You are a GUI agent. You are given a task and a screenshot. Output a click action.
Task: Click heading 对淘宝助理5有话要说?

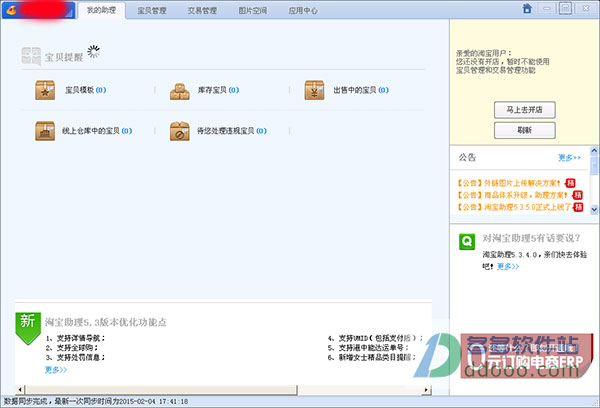[531, 238]
